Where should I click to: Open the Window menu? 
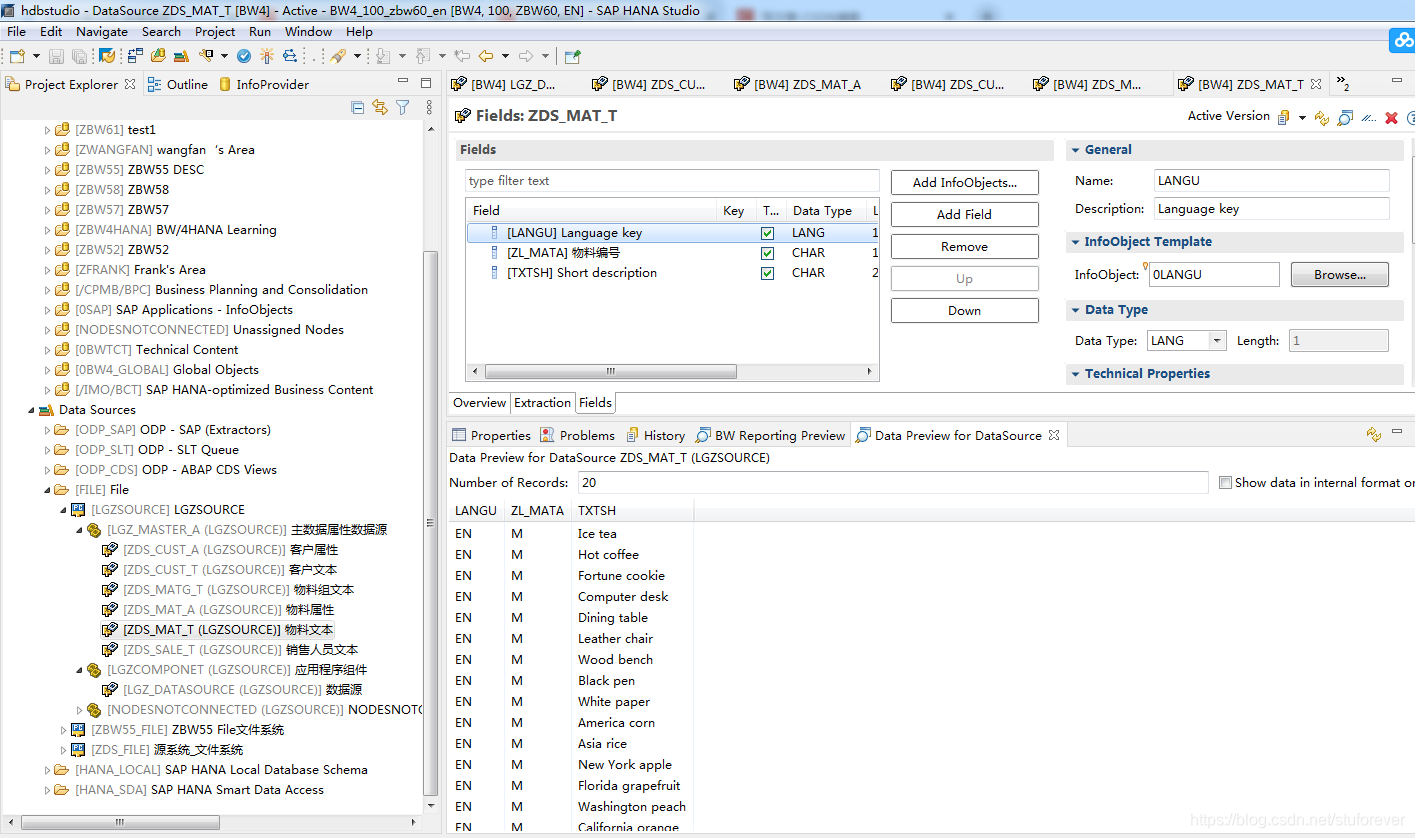pyautogui.click(x=308, y=31)
